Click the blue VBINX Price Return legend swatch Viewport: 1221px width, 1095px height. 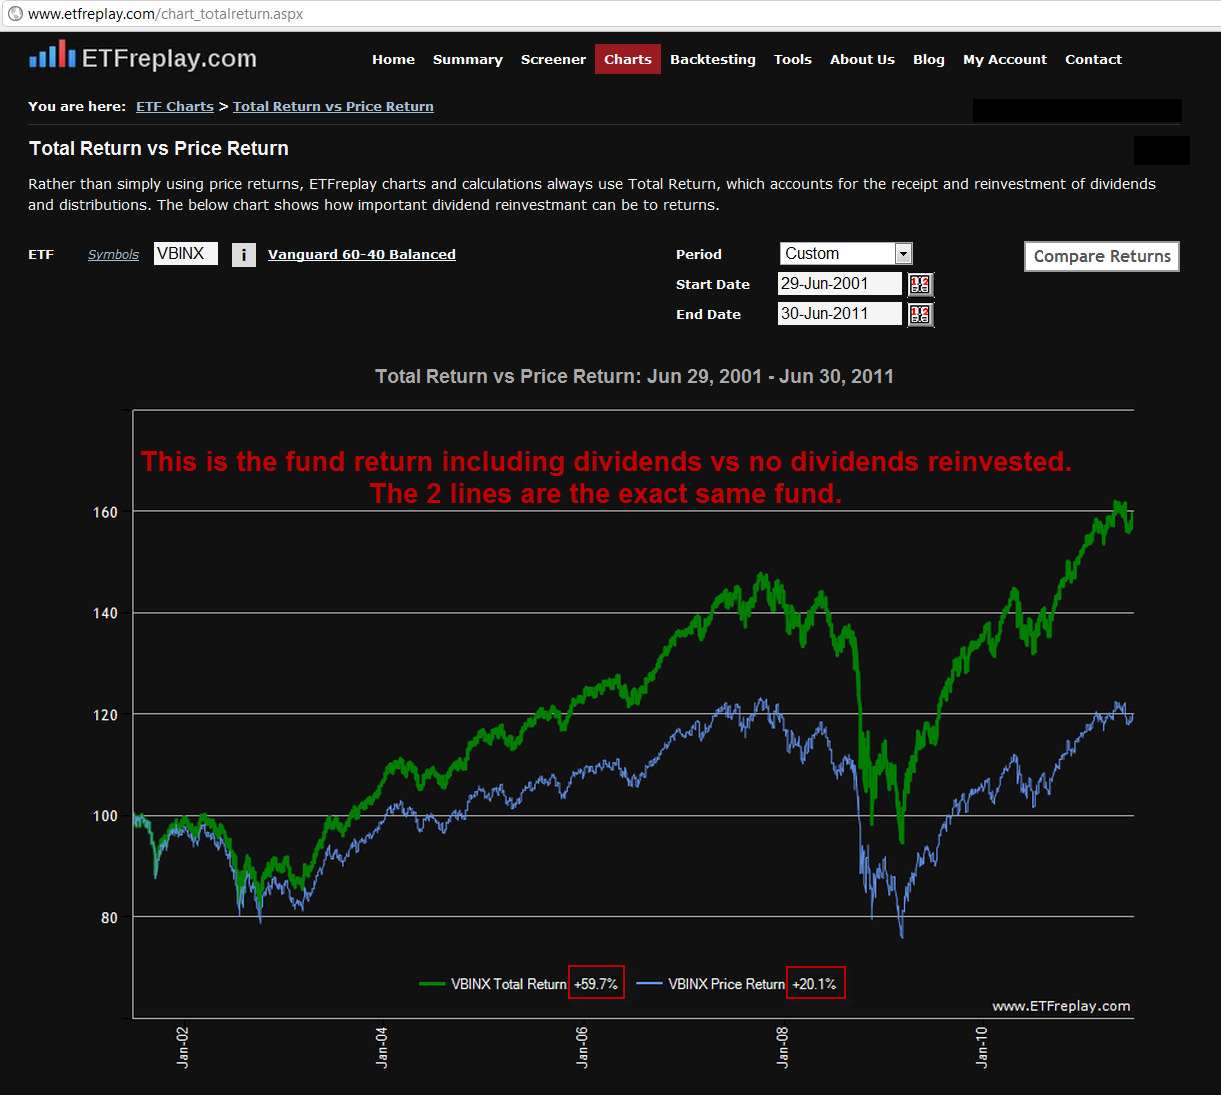(650, 984)
